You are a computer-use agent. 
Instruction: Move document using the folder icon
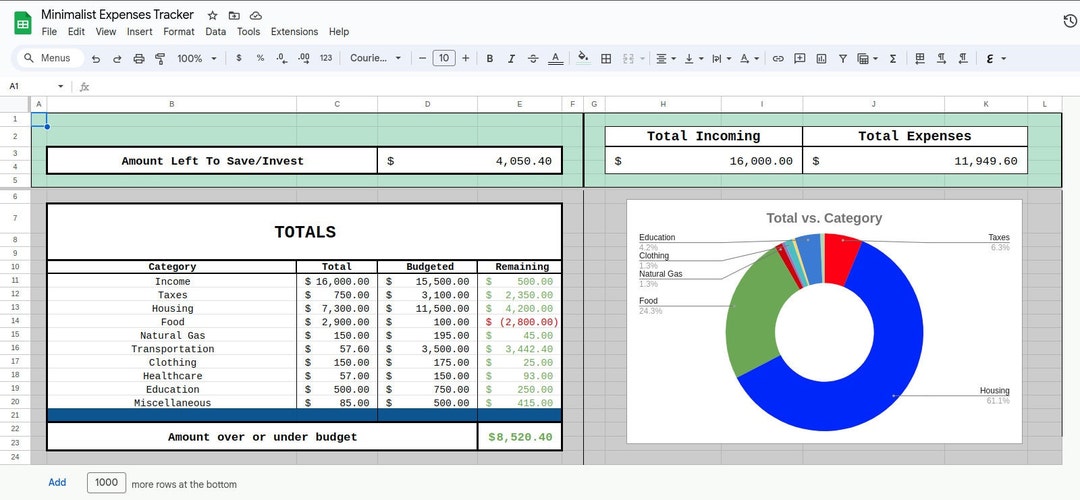[x=234, y=15]
